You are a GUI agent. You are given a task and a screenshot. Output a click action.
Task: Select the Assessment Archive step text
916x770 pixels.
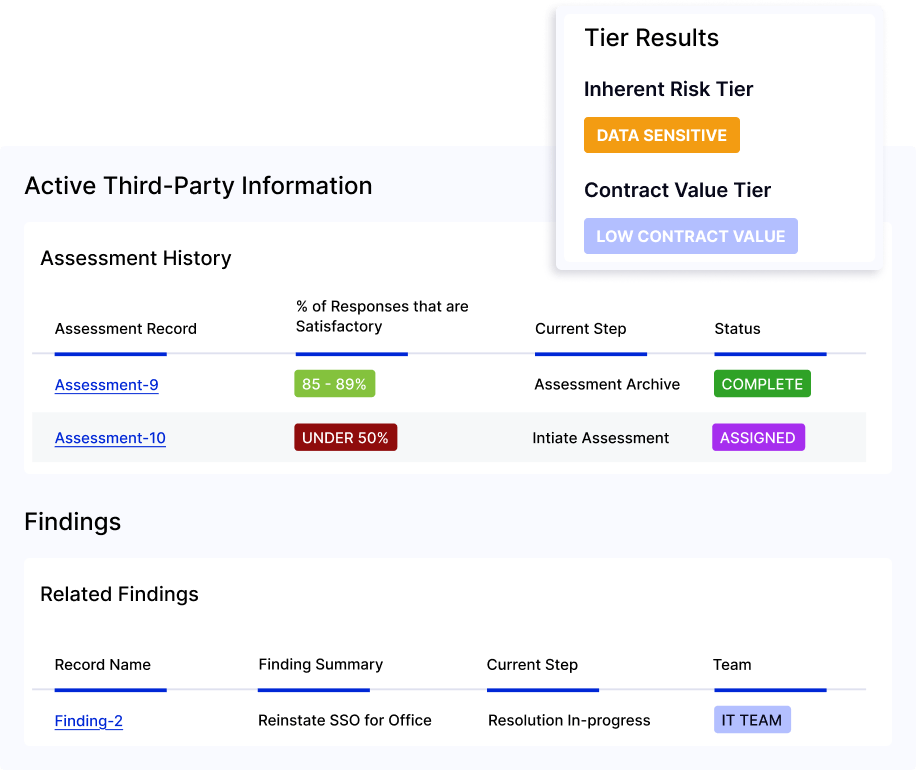[x=607, y=384]
